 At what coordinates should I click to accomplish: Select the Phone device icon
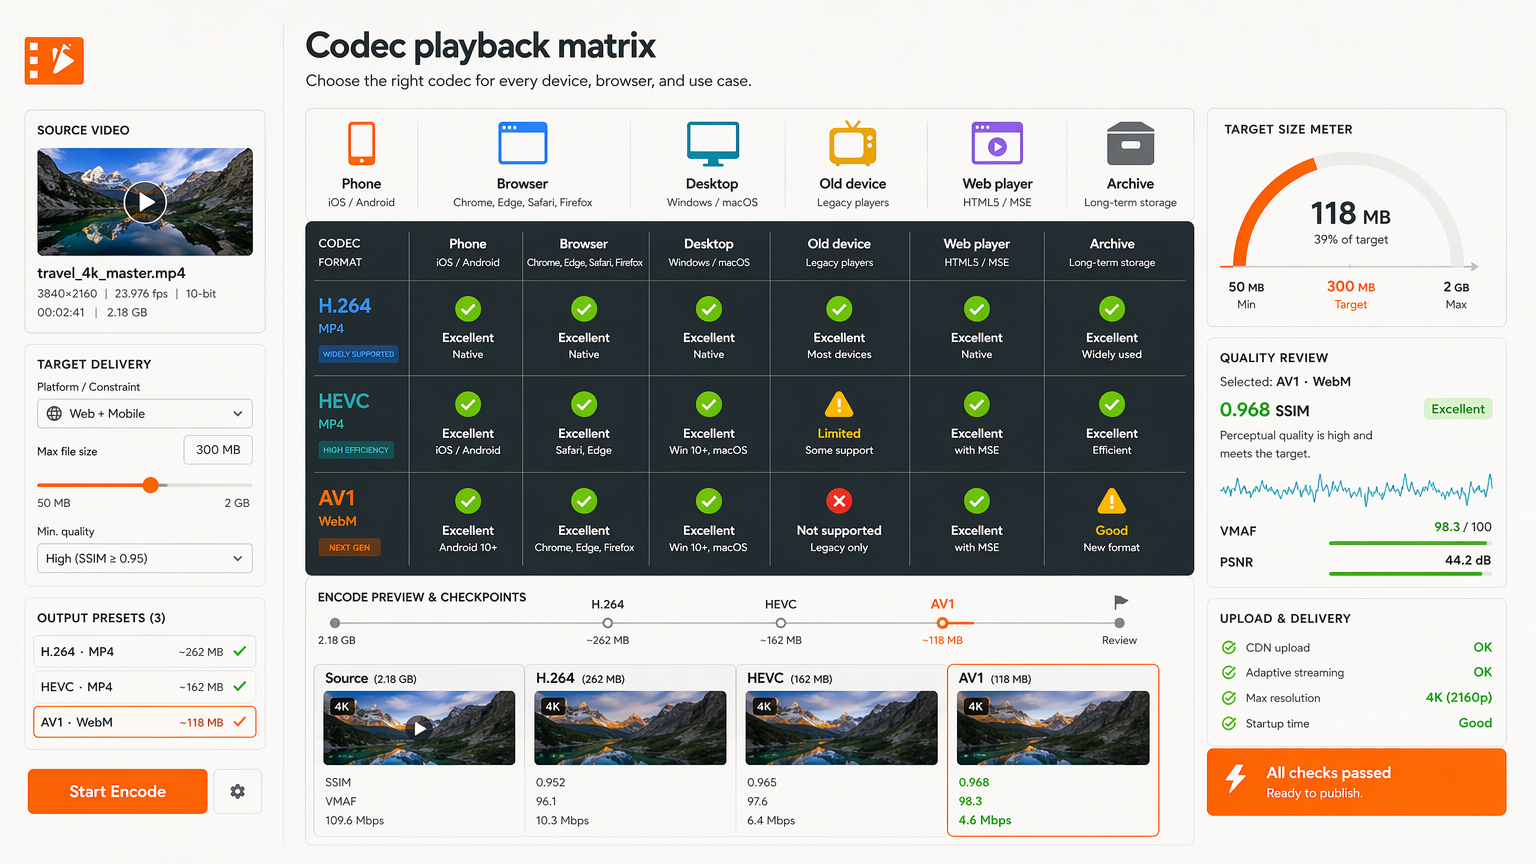click(361, 143)
